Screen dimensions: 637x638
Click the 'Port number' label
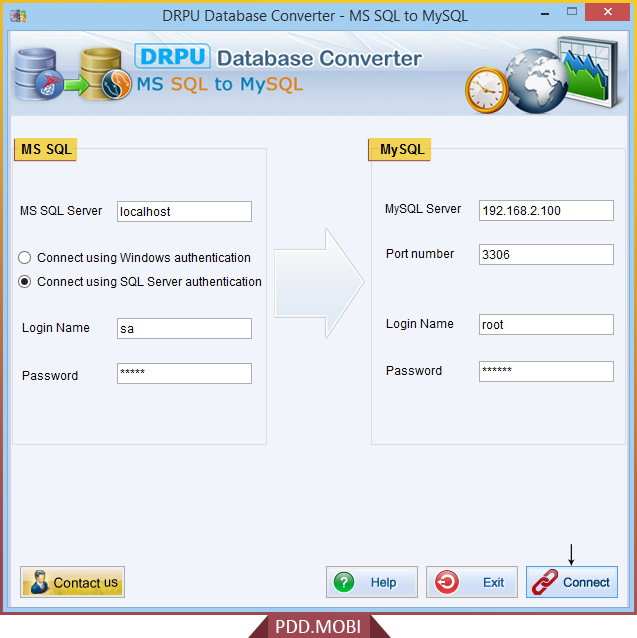coord(420,254)
